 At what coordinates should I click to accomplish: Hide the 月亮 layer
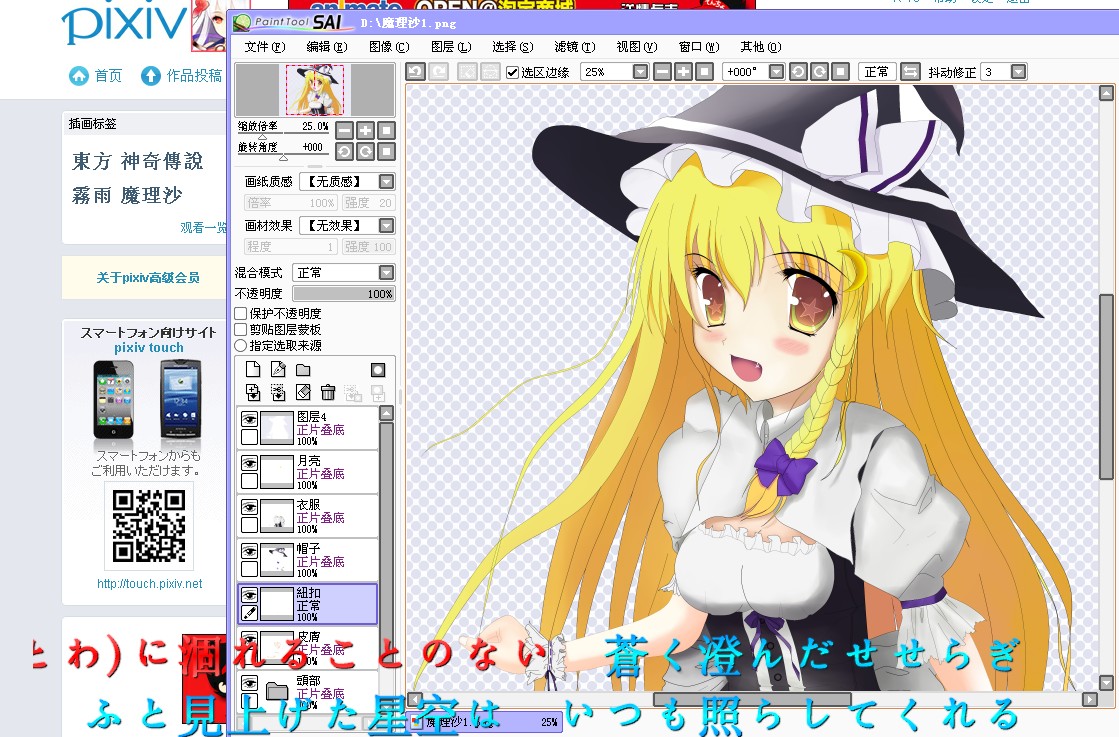249,463
